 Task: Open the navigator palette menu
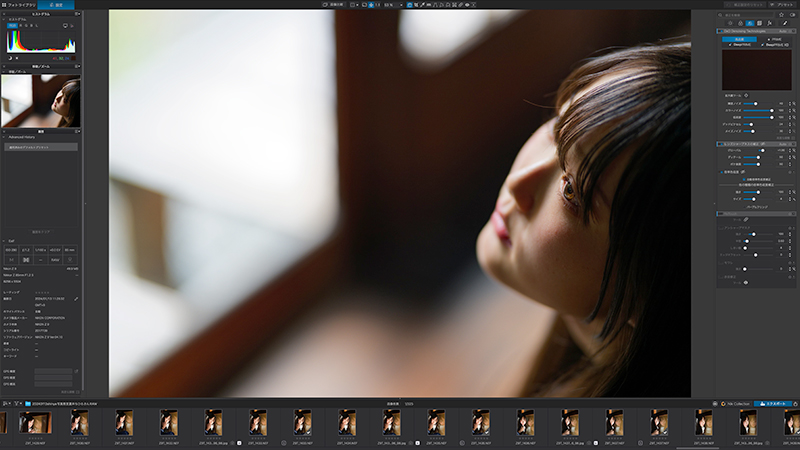(78, 66)
